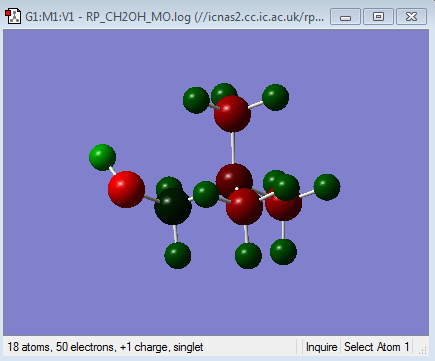This screenshot has width=435, height=361.
Task: Click the resize grip in status bar corner
Action: tap(423, 350)
